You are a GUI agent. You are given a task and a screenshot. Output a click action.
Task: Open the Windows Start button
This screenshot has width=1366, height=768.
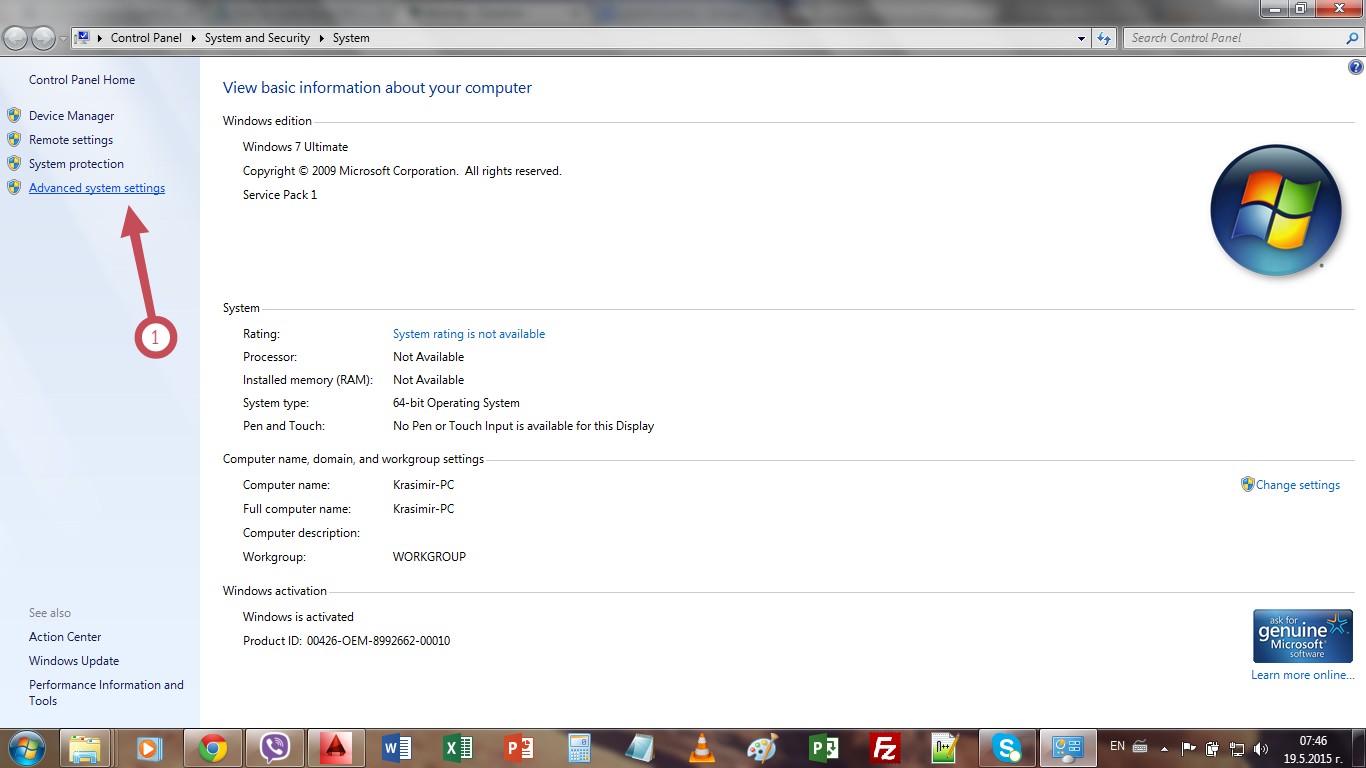coord(26,748)
